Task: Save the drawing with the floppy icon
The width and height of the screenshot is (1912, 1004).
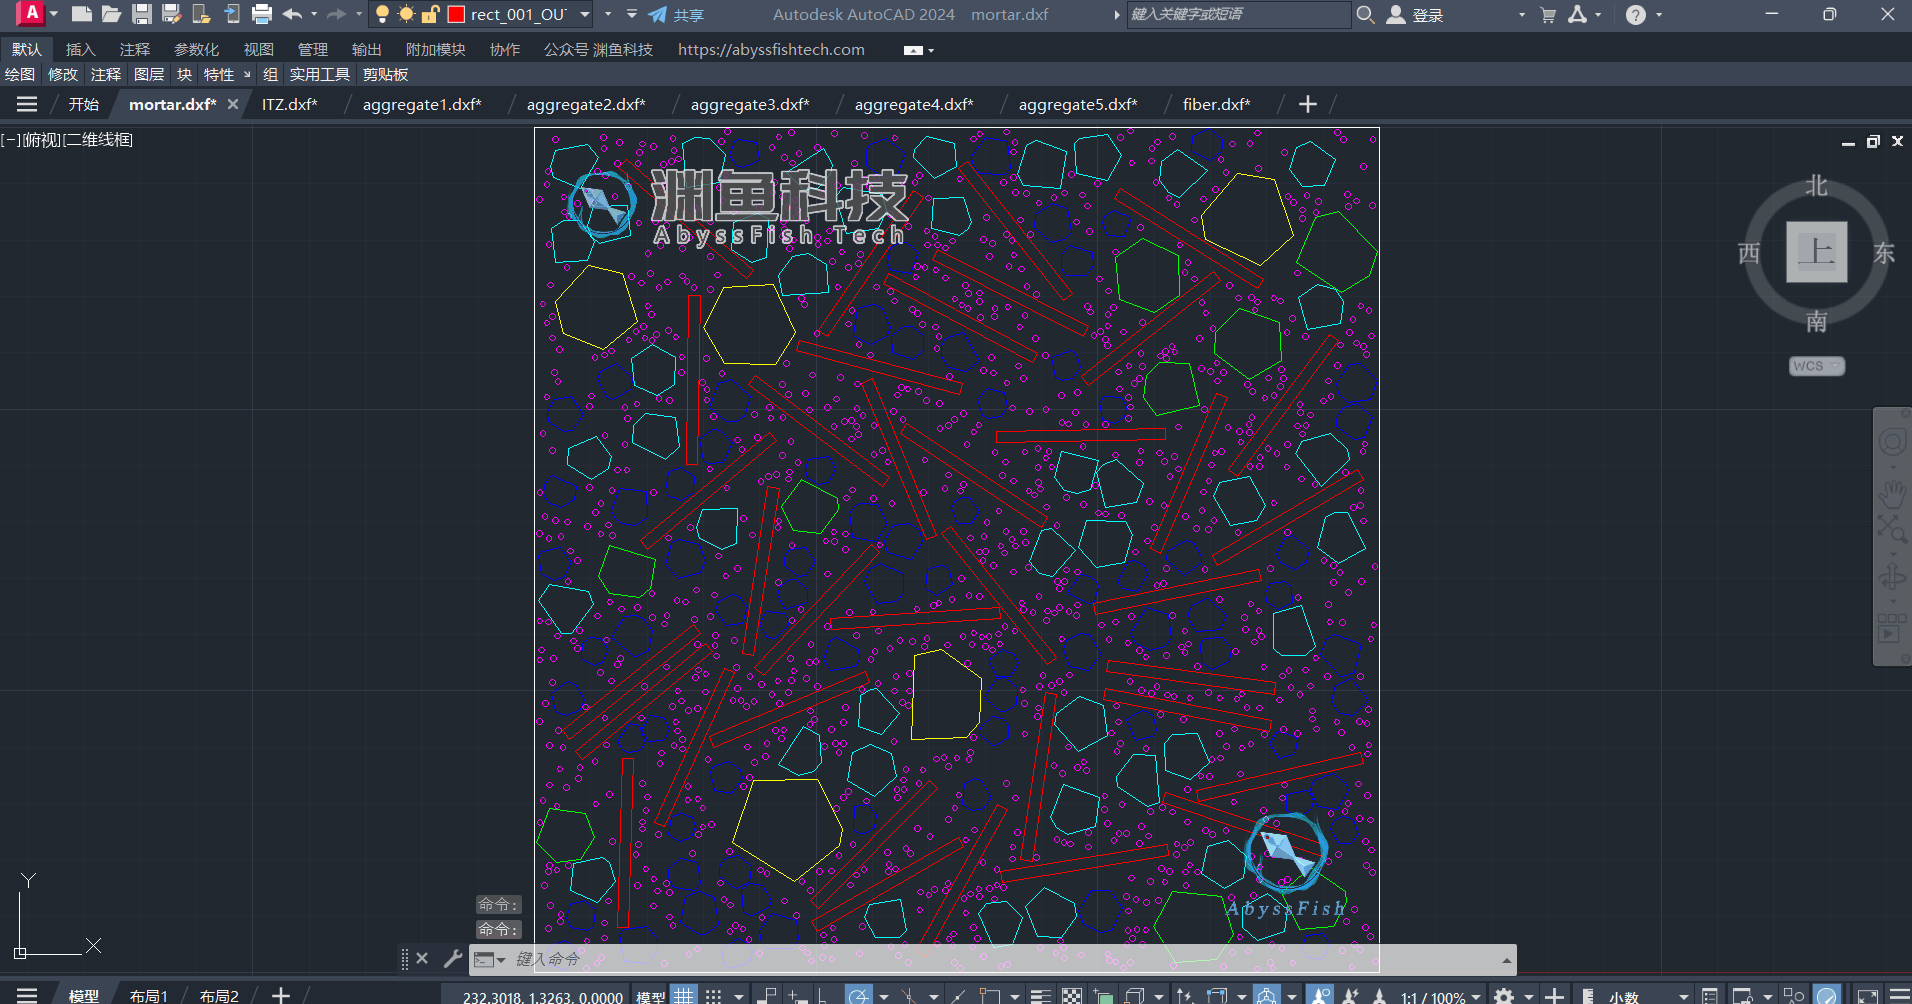Action: (142, 14)
